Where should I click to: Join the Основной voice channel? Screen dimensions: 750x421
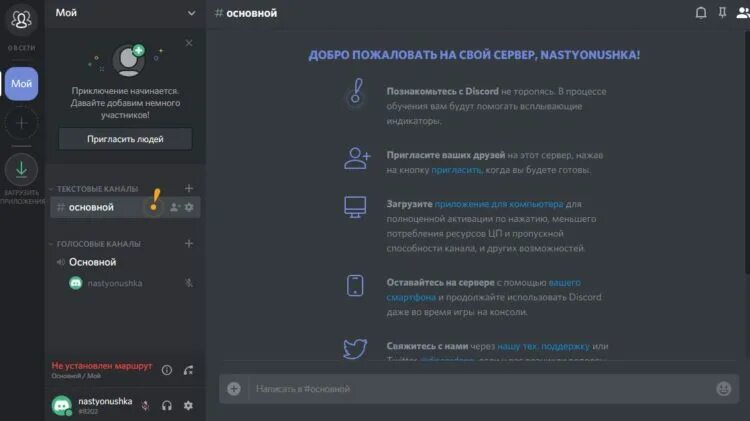pyautogui.click(x=92, y=262)
